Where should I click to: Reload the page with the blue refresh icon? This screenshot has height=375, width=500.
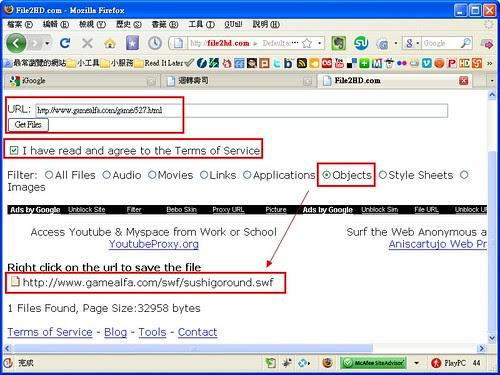pyautogui.click(x=65, y=43)
